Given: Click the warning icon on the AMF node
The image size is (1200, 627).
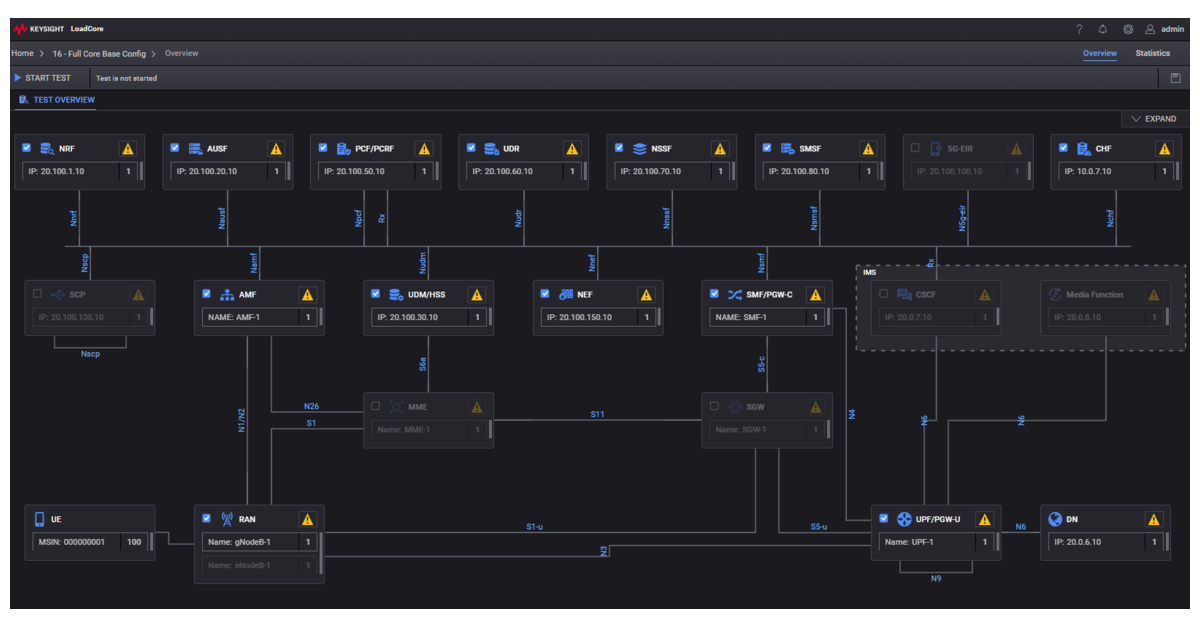Looking at the screenshot, I should [307, 294].
